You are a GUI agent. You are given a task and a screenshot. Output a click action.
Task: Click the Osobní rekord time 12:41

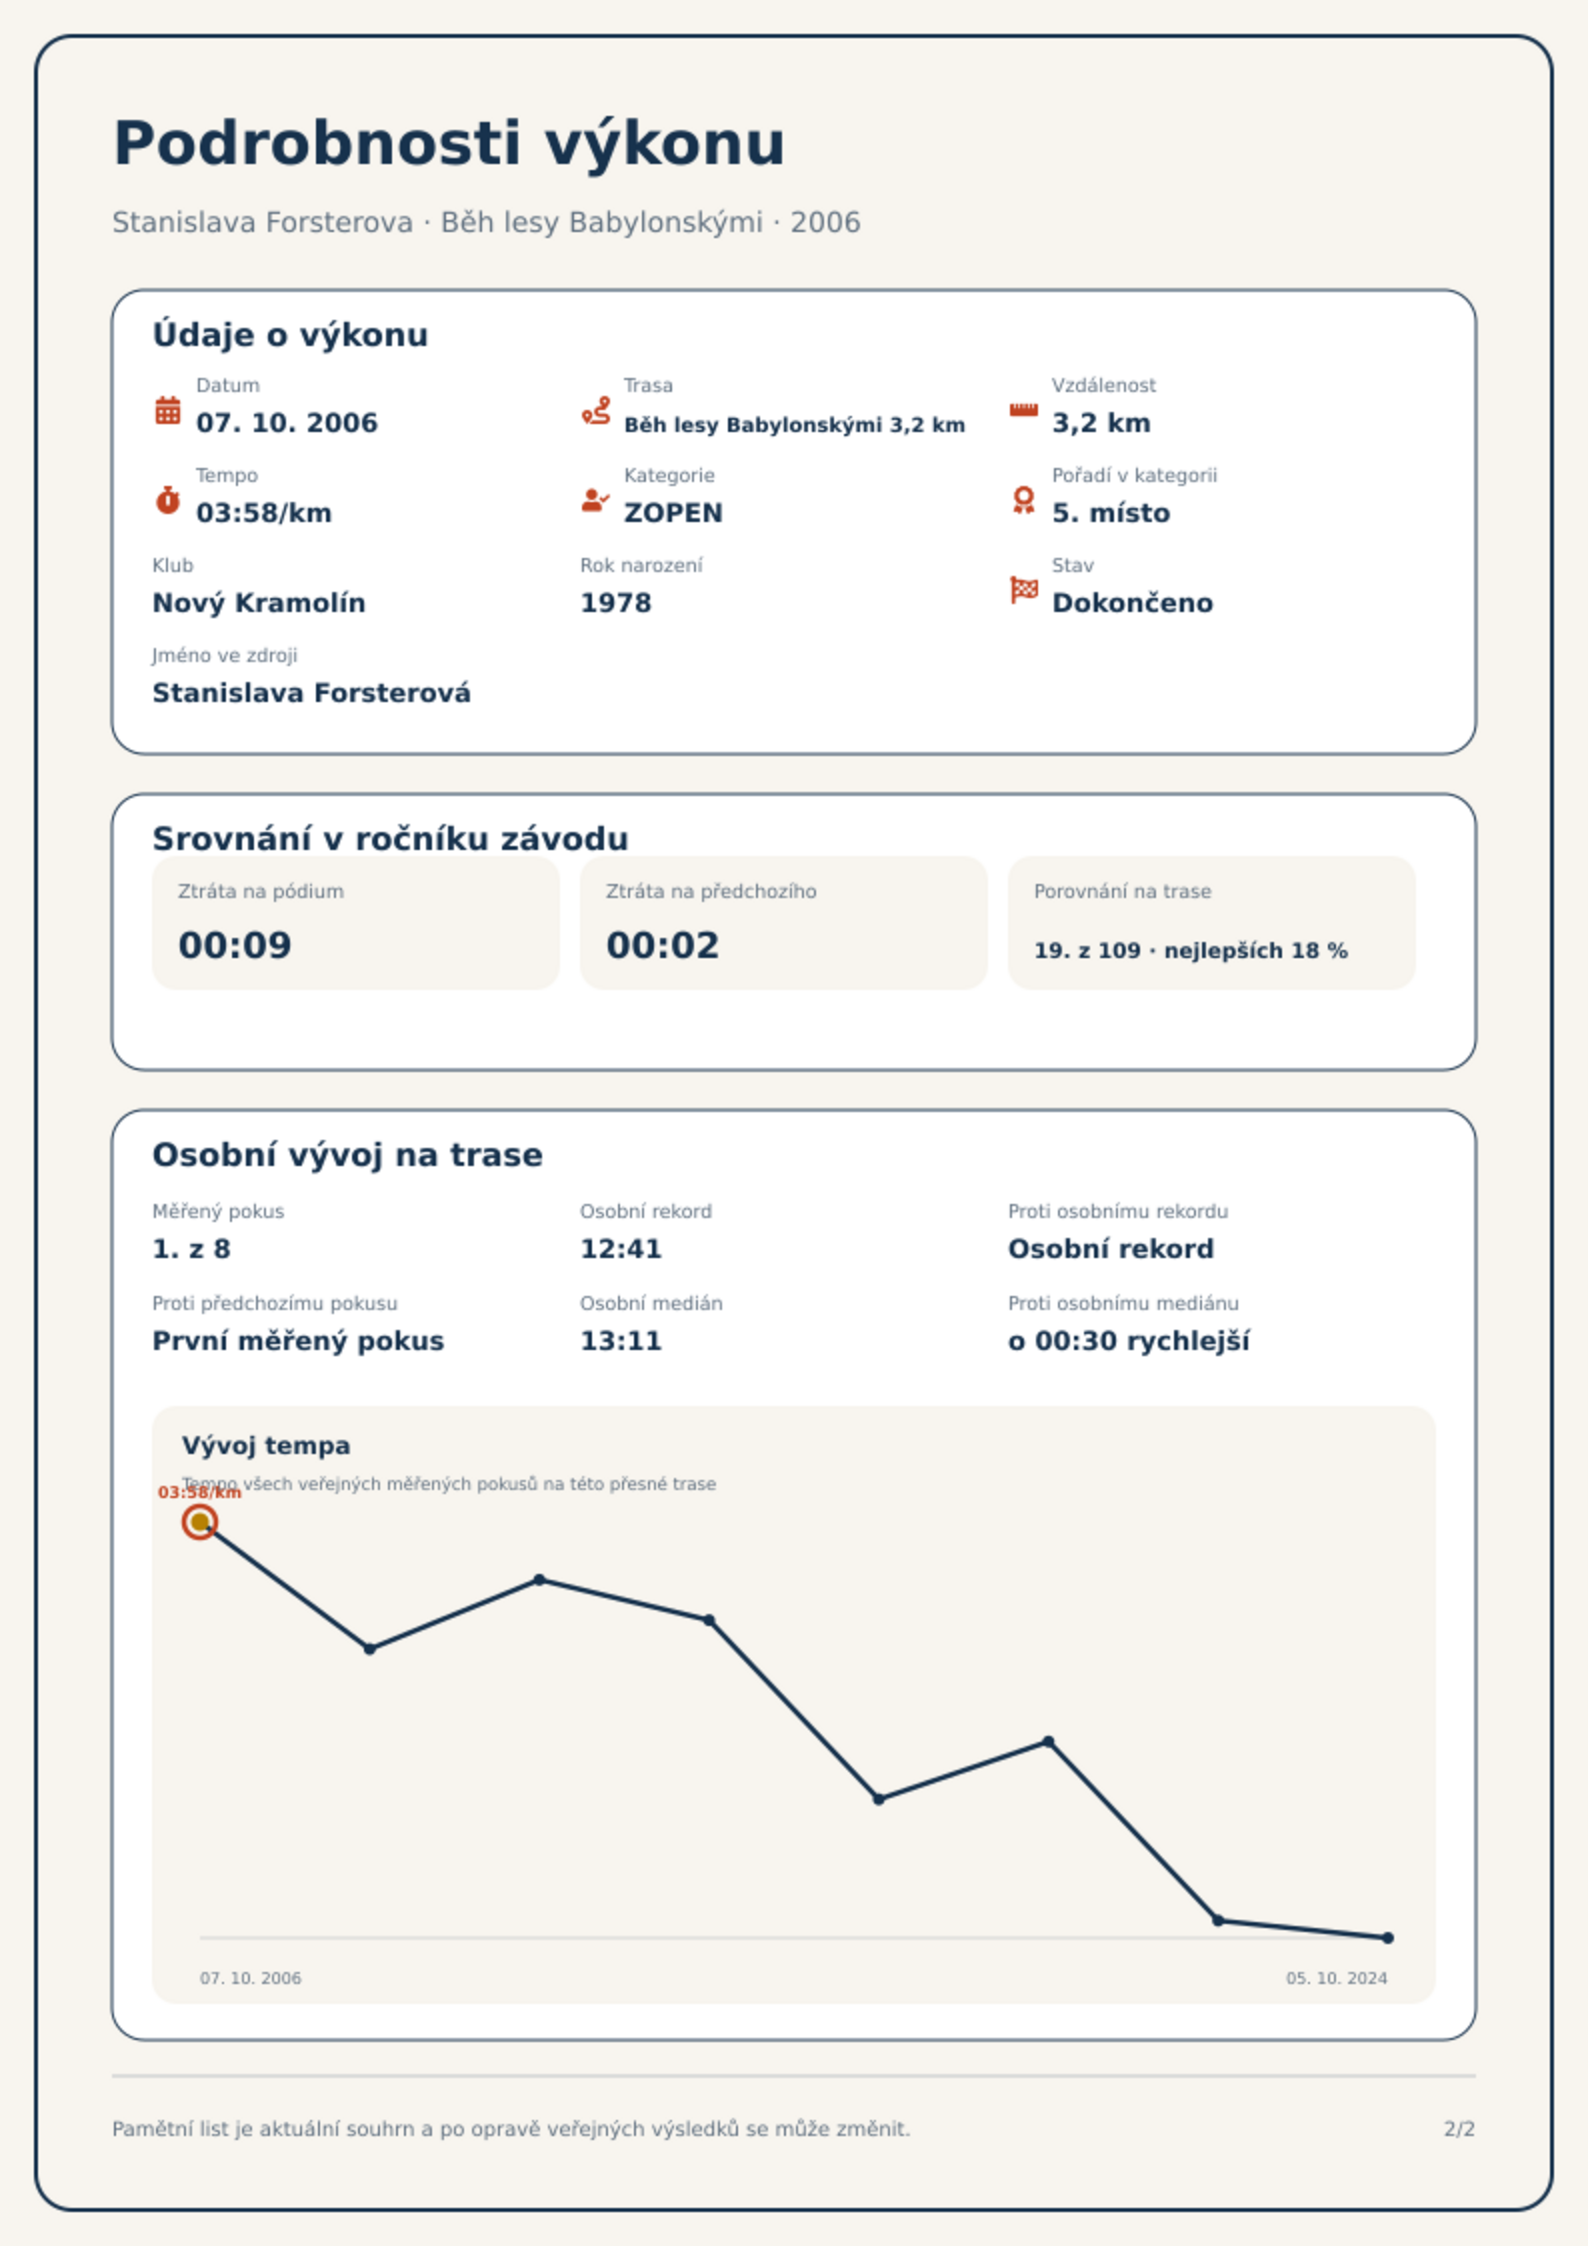(x=621, y=1249)
